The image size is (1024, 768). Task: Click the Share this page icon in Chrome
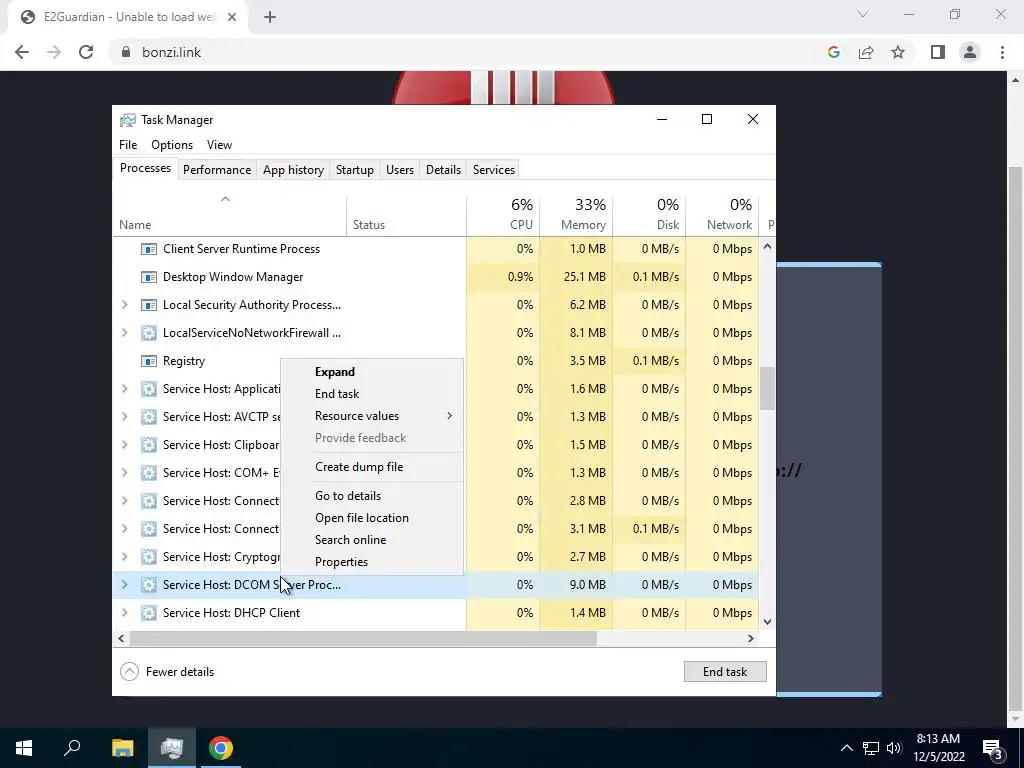click(866, 52)
